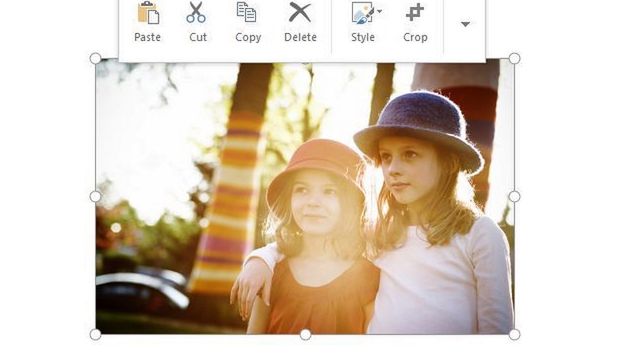The width and height of the screenshot is (640, 360).
Task: Click the bottom-left corner resize handle
Action: click(96, 335)
